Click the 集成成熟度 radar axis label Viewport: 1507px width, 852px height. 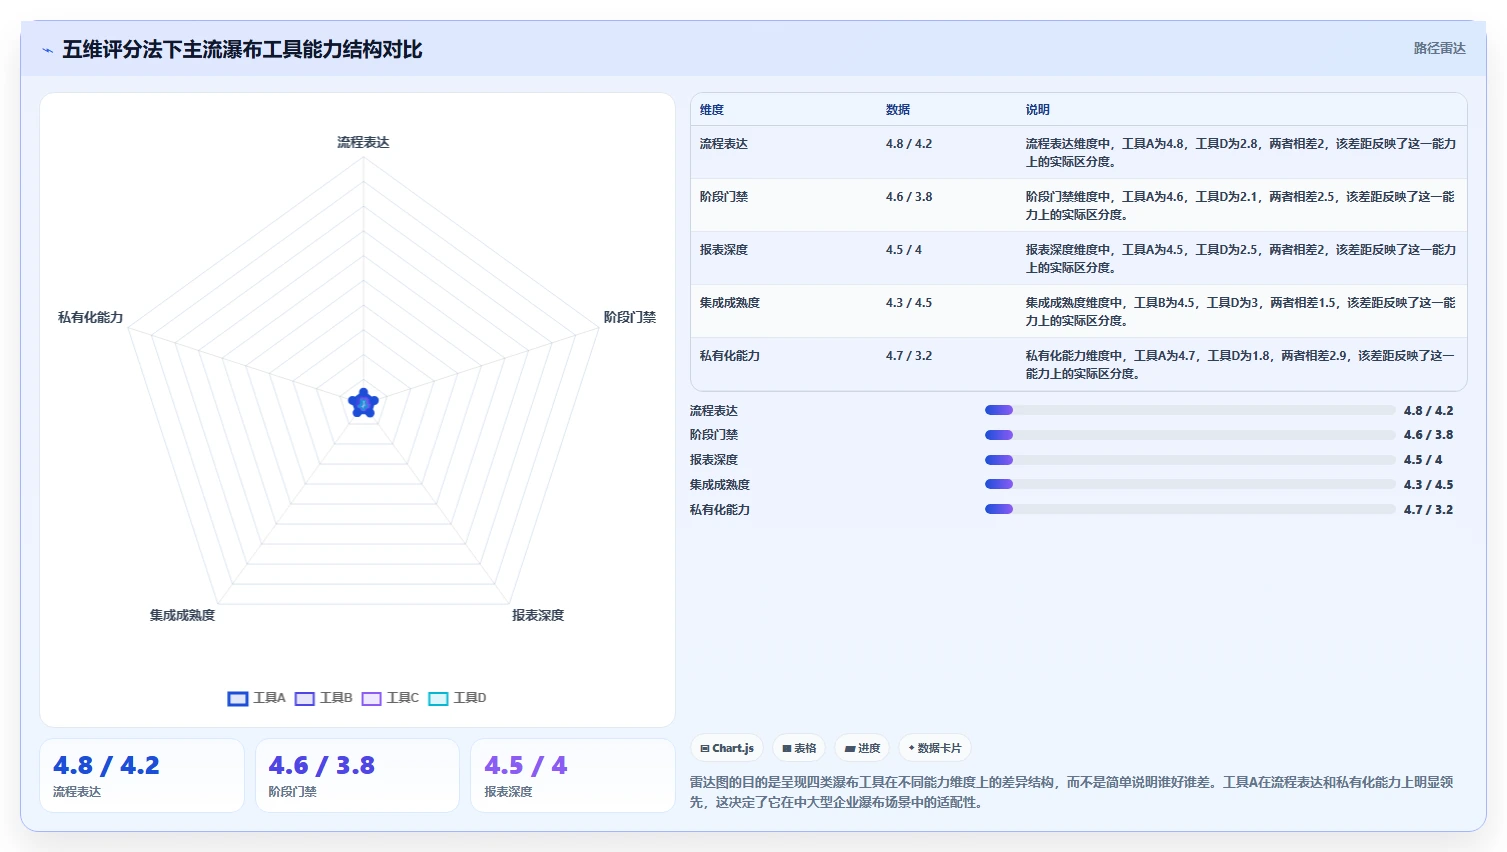coord(182,615)
